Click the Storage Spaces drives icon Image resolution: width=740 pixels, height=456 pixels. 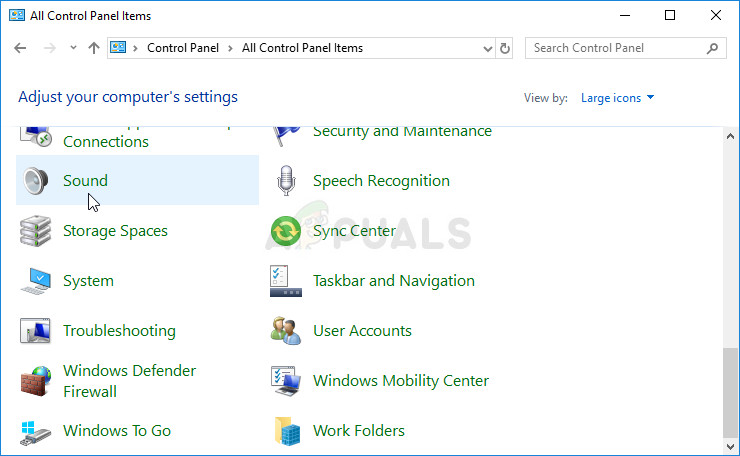[x=36, y=231]
